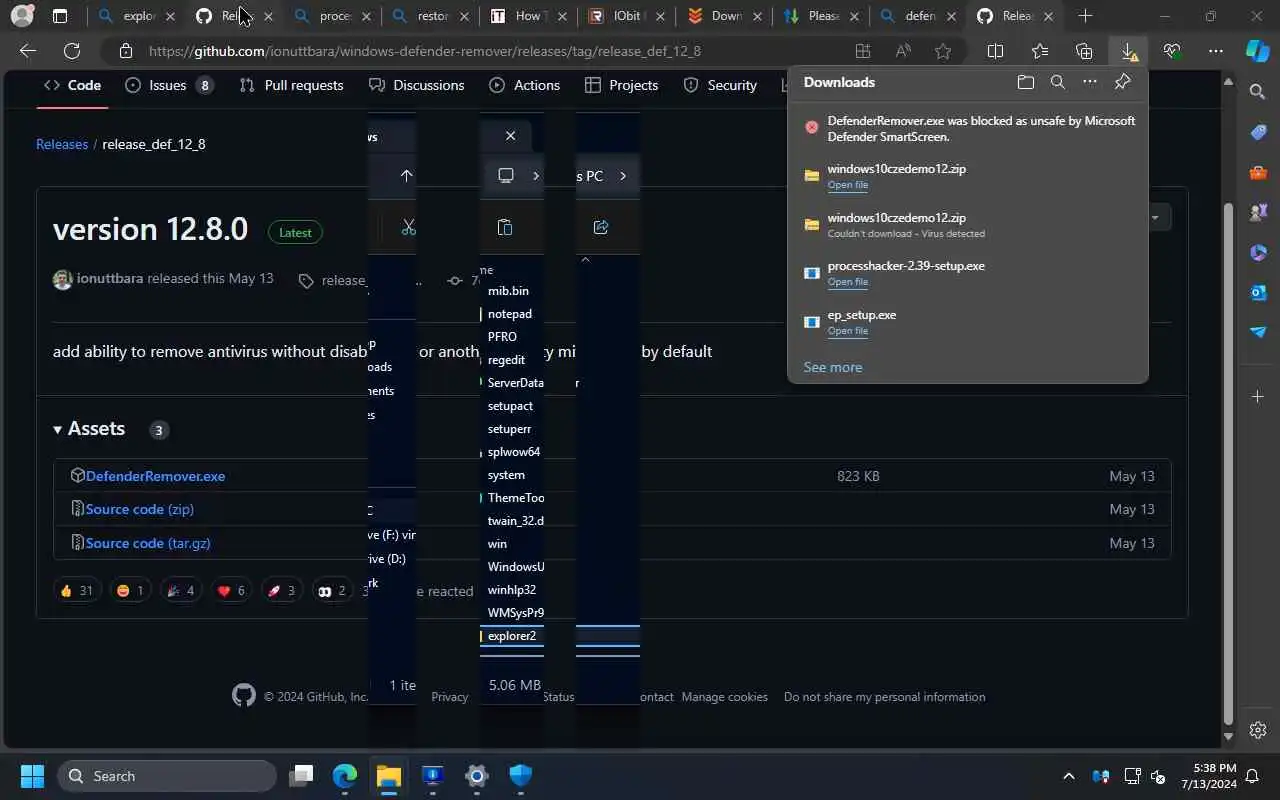Open Browser essentials heart icon
This screenshot has height=800, width=1280.
pos(1172,51)
